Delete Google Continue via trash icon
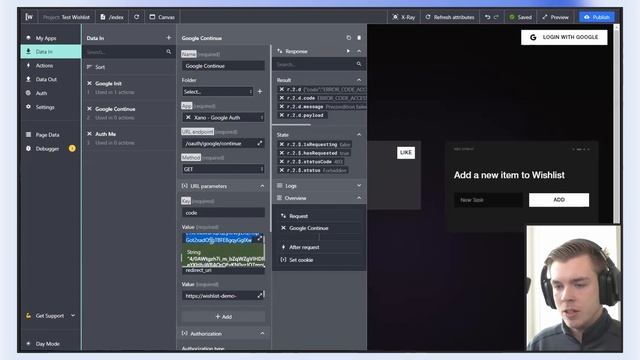 click(x=359, y=38)
